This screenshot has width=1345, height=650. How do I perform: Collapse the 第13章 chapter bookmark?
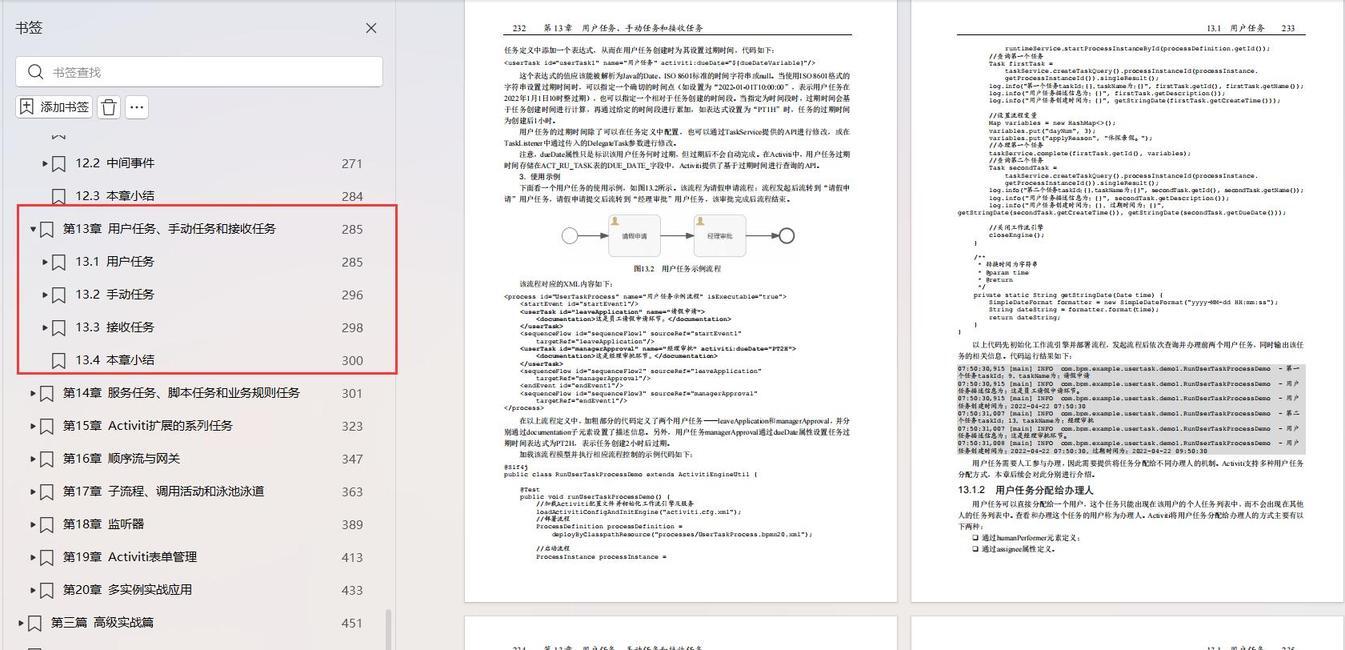click(33, 229)
